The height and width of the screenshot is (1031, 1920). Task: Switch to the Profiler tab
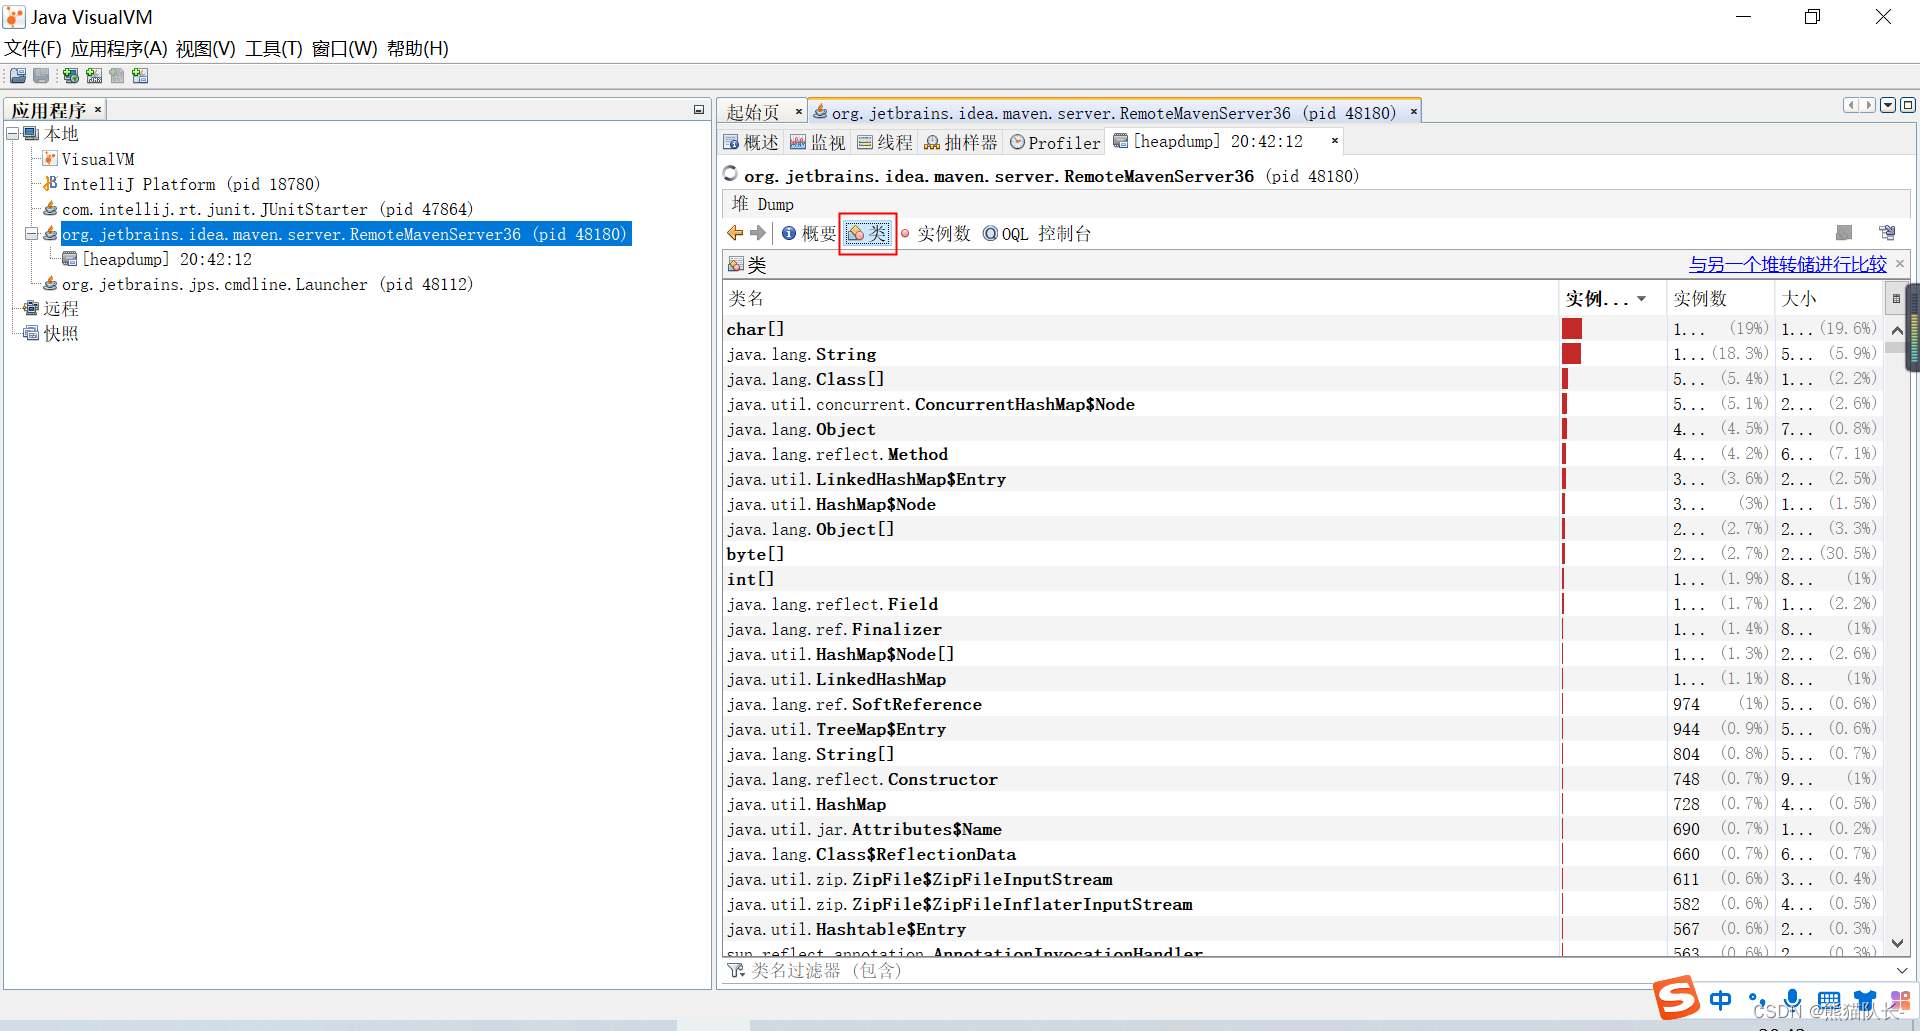1055,143
